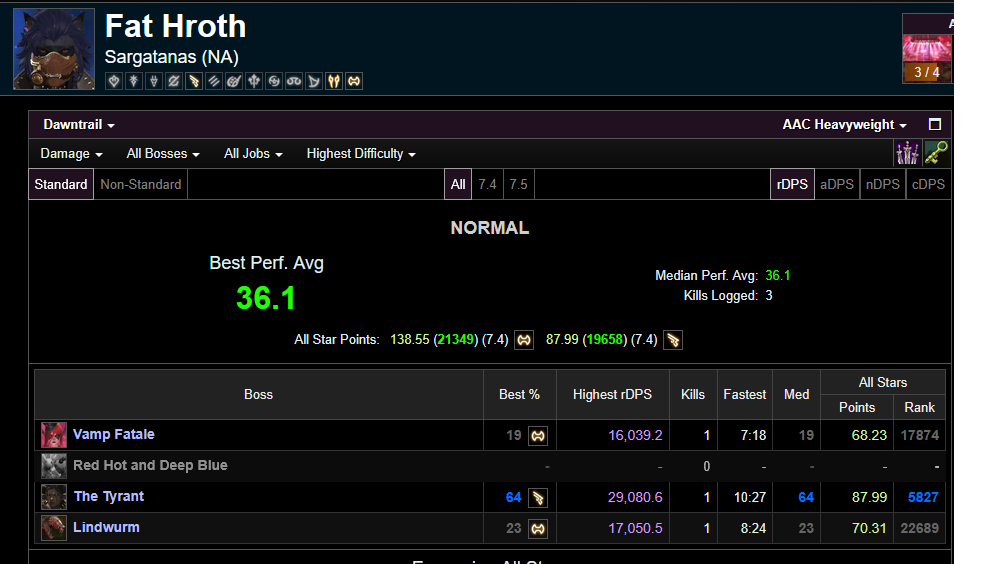Click Fat Hroth character avatar
Screen dimensions: 1004x564
54,49
